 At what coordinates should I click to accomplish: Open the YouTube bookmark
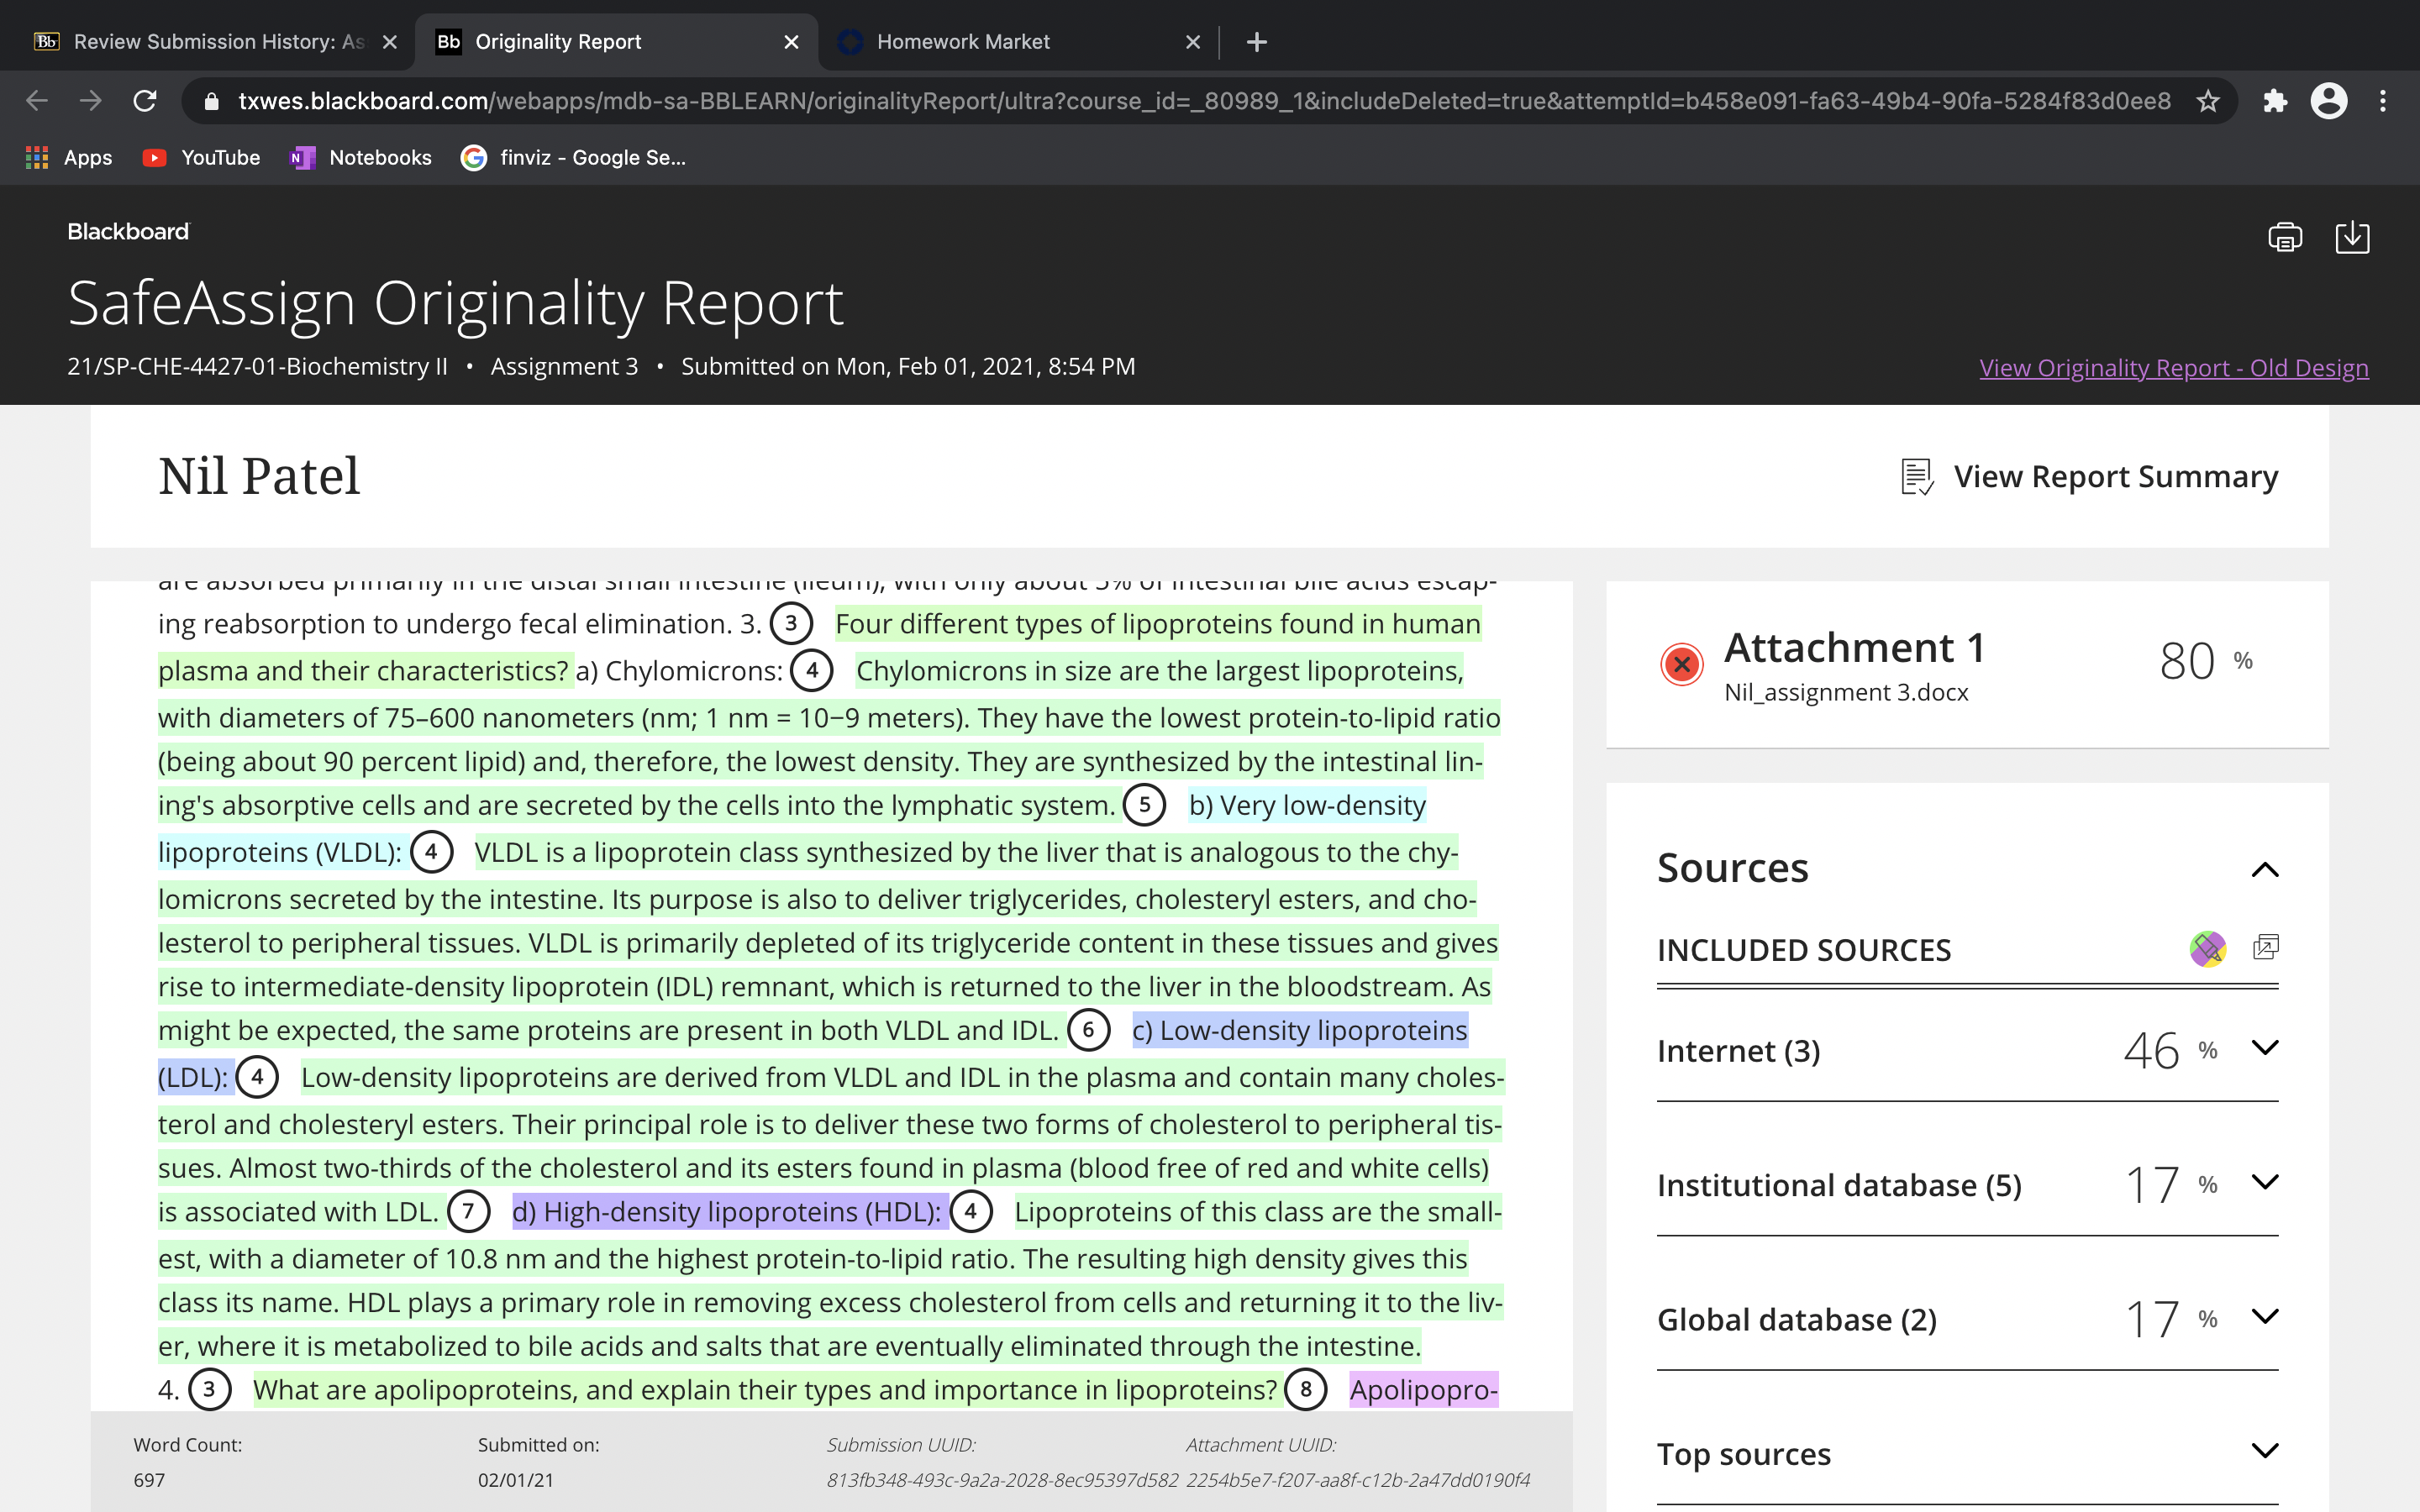coord(201,157)
